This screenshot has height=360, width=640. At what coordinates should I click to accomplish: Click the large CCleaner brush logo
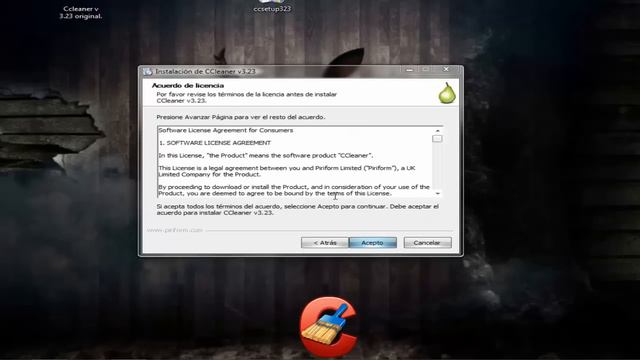(329, 327)
